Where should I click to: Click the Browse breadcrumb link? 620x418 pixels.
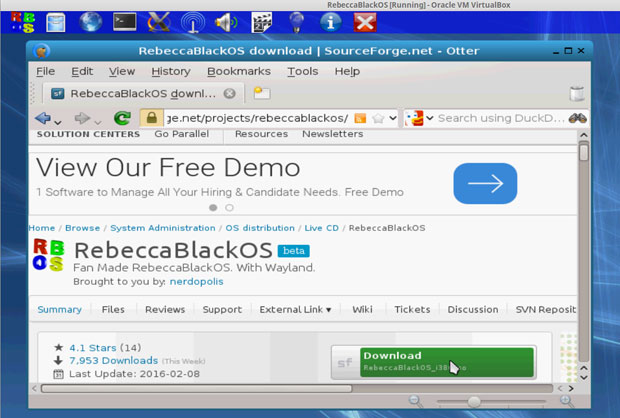click(82, 228)
